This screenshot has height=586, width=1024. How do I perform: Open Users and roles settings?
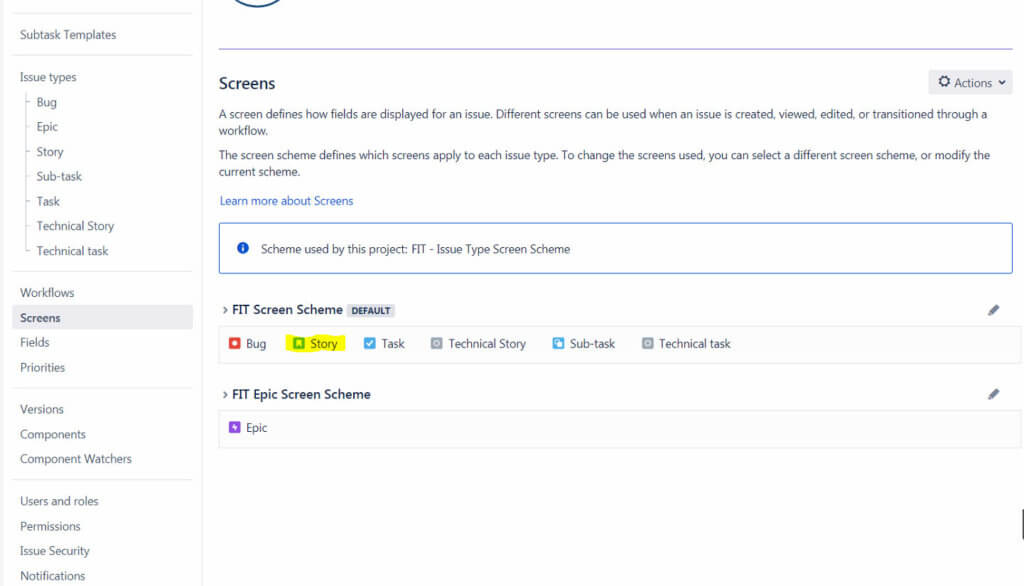[x=59, y=501]
